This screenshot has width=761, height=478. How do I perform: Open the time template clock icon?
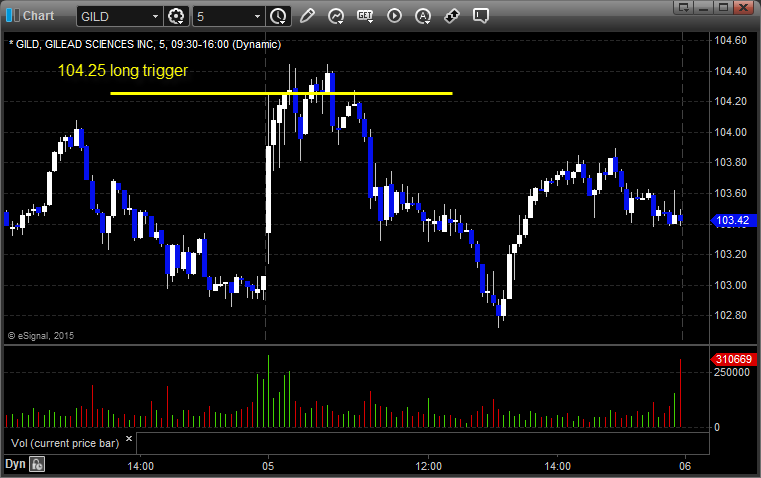[279, 16]
